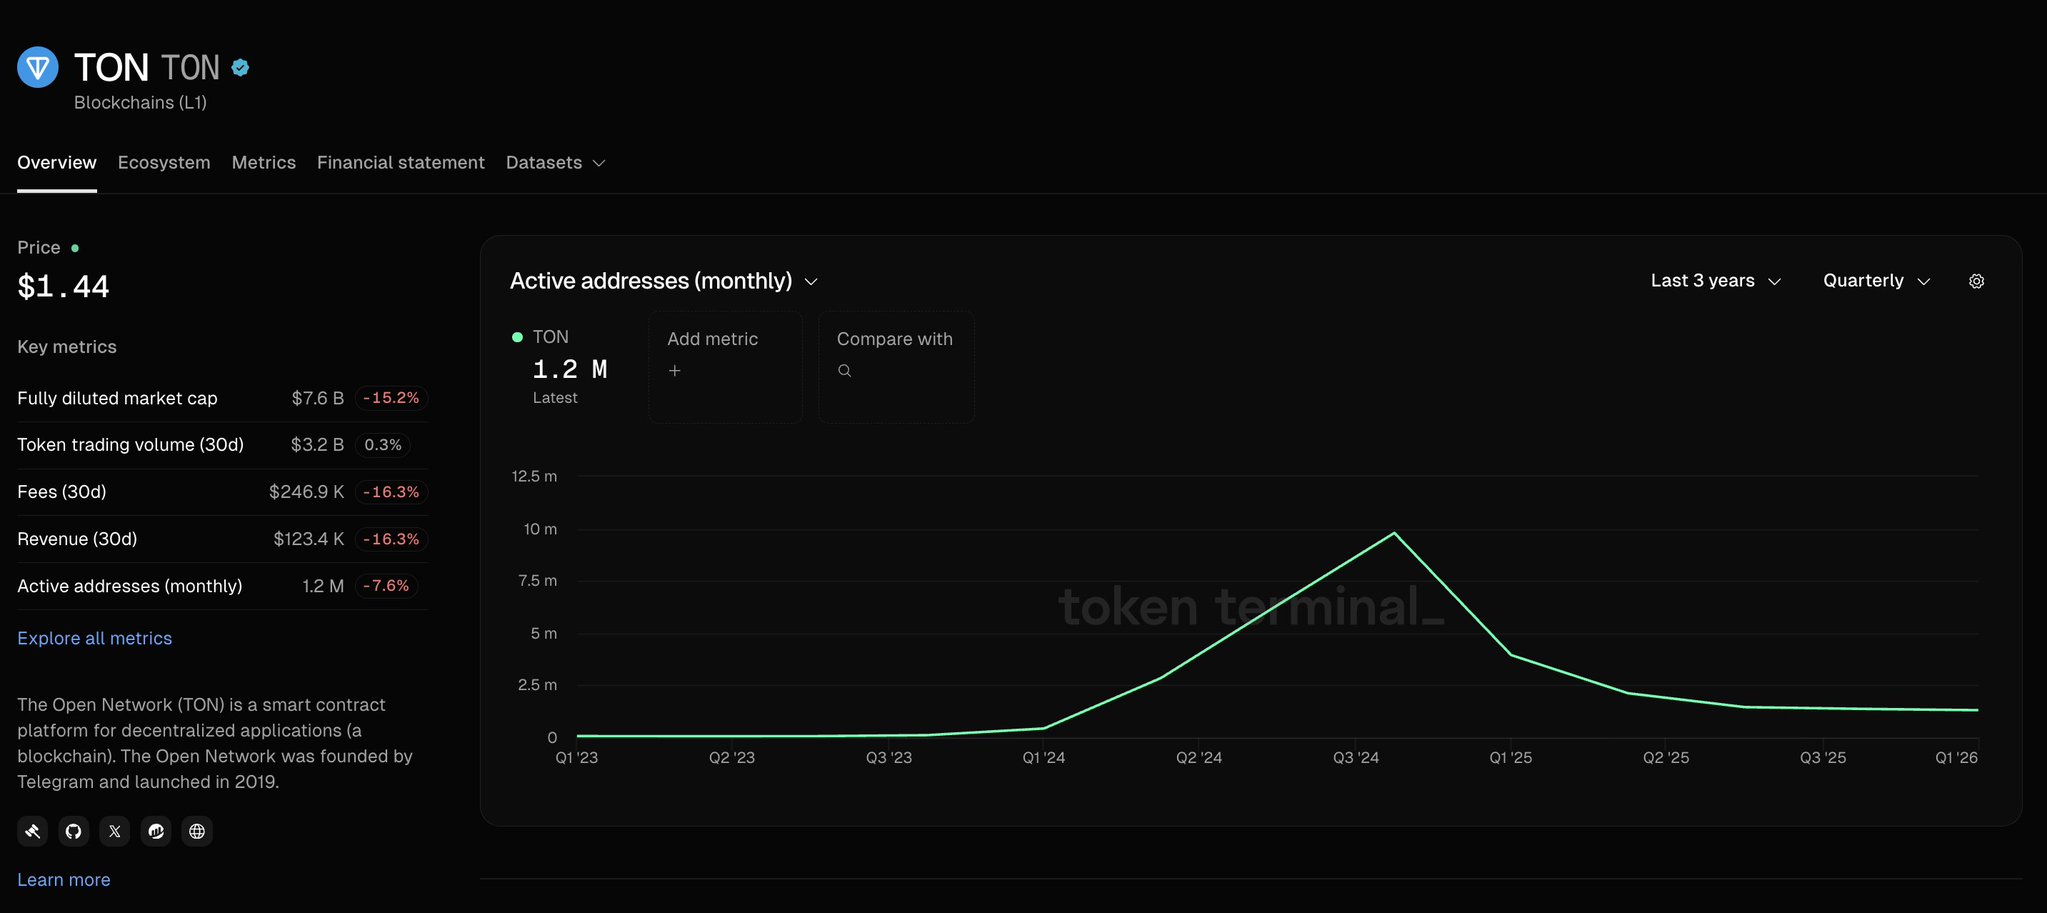Screen dimensions: 2047x913
Task: Open the X (Twitter) icon link
Action: pos(115,831)
